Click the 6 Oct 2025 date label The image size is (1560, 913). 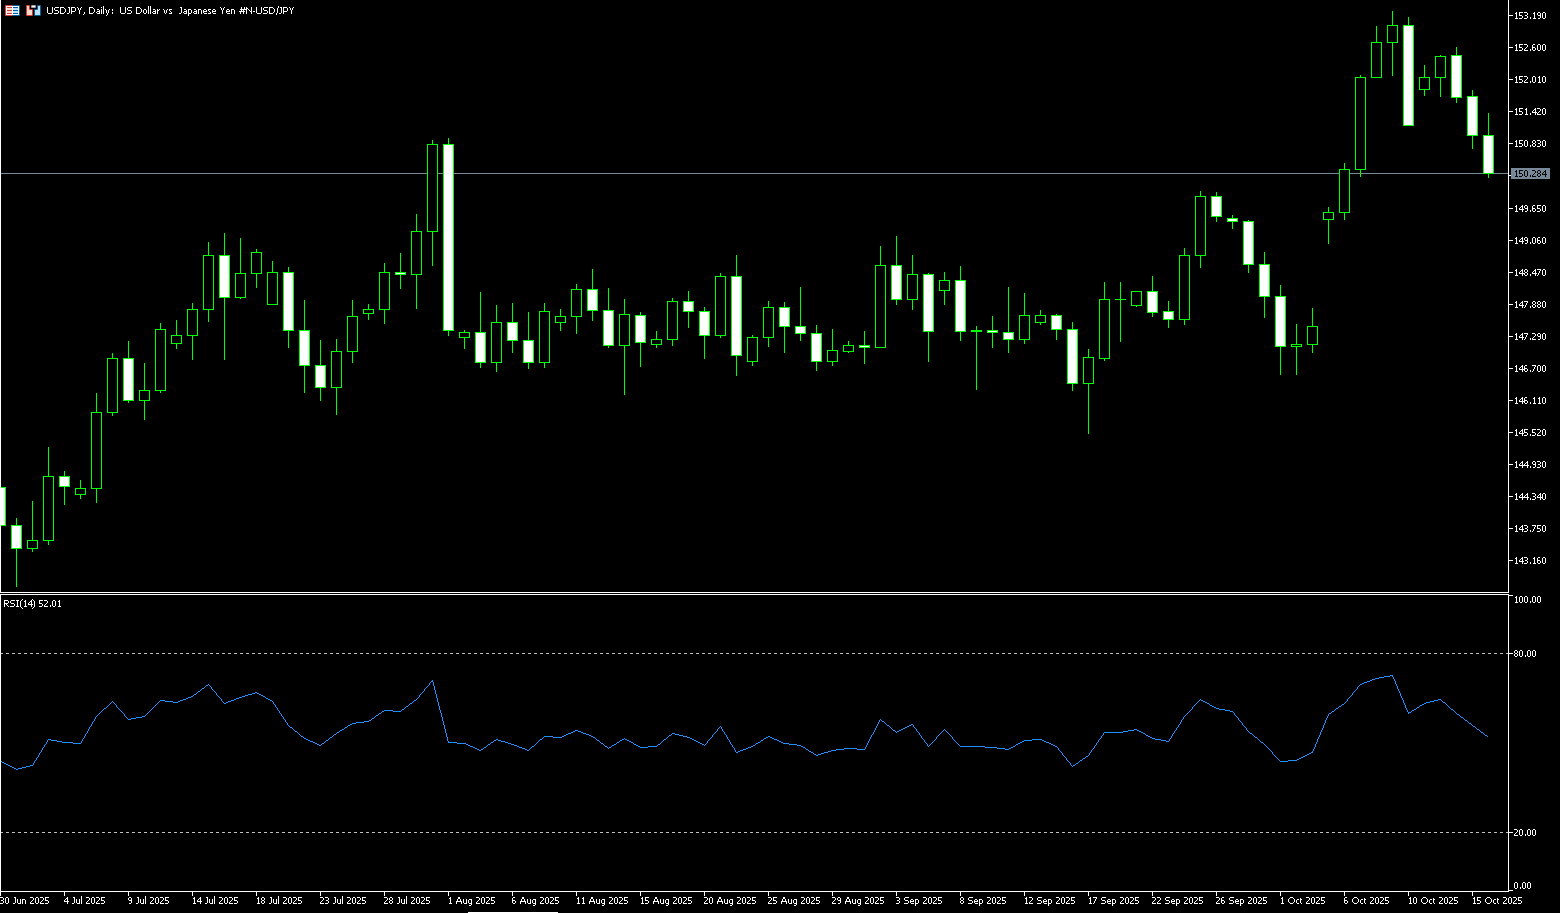[x=1366, y=901]
